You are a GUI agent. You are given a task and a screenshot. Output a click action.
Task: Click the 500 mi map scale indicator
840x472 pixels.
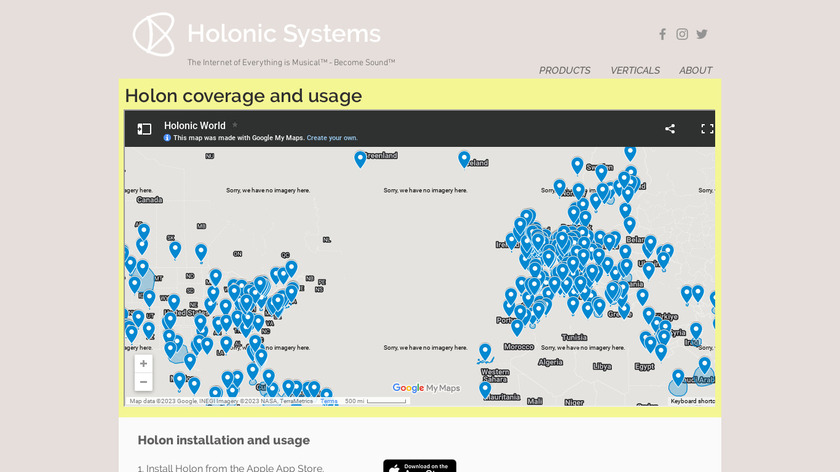375,401
